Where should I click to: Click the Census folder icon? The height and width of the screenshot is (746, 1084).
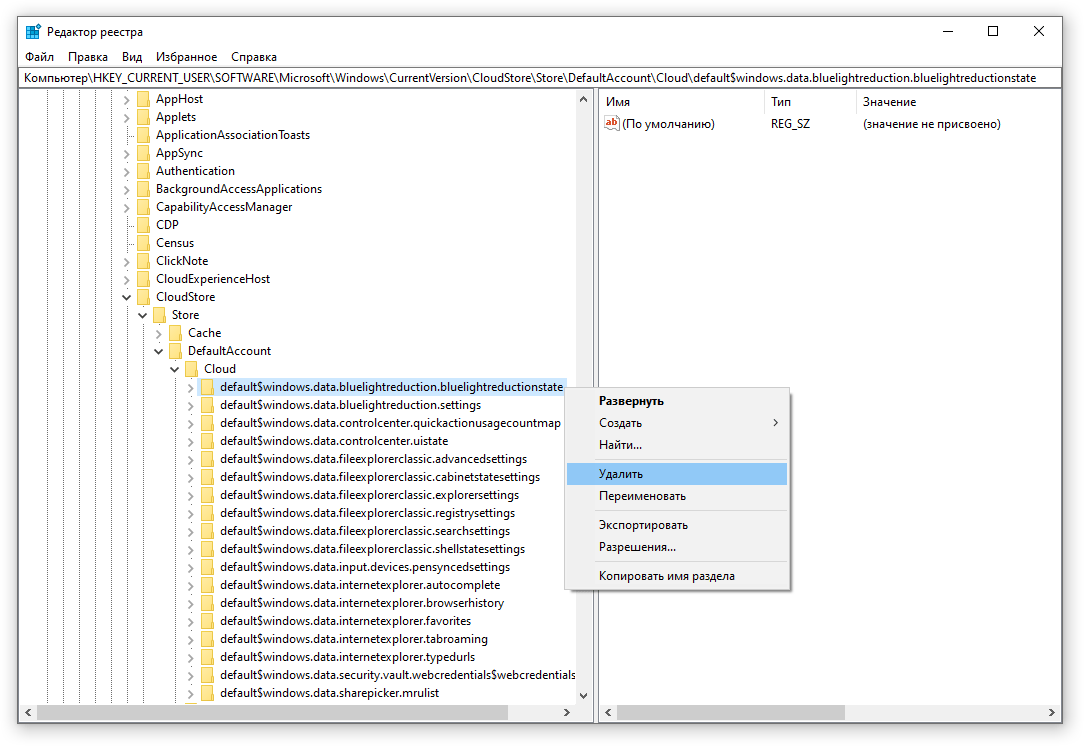click(144, 243)
